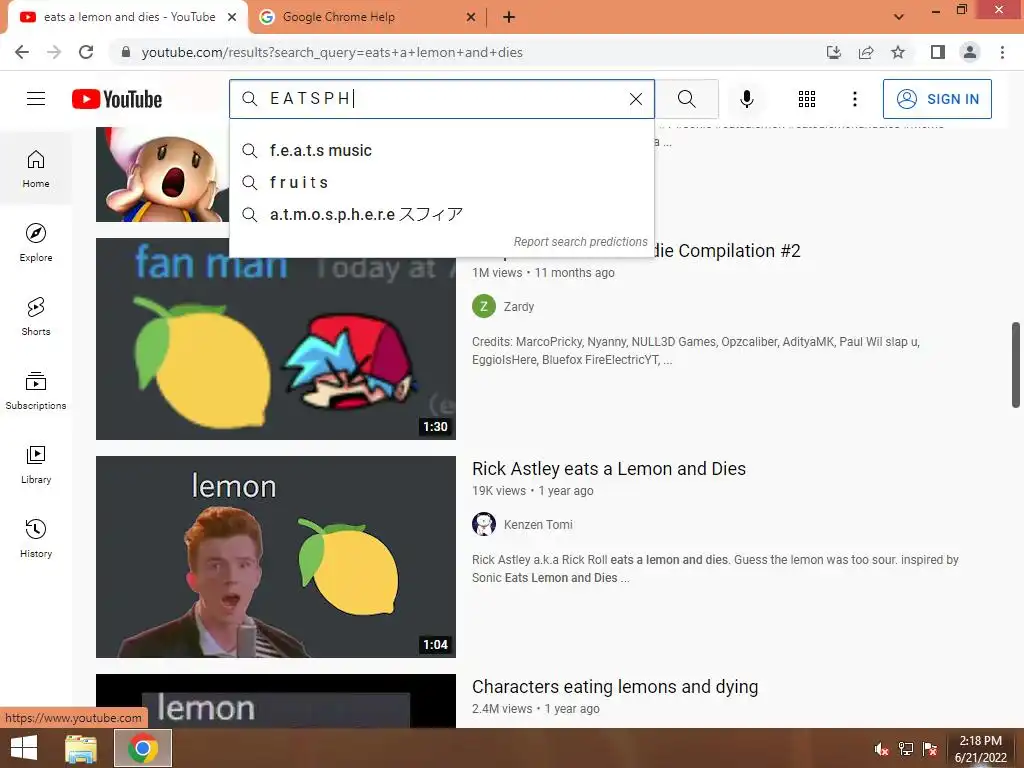Image resolution: width=1024 pixels, height=768 pixels.
Task: Click the magnifier search button
Action: [686, 99]
